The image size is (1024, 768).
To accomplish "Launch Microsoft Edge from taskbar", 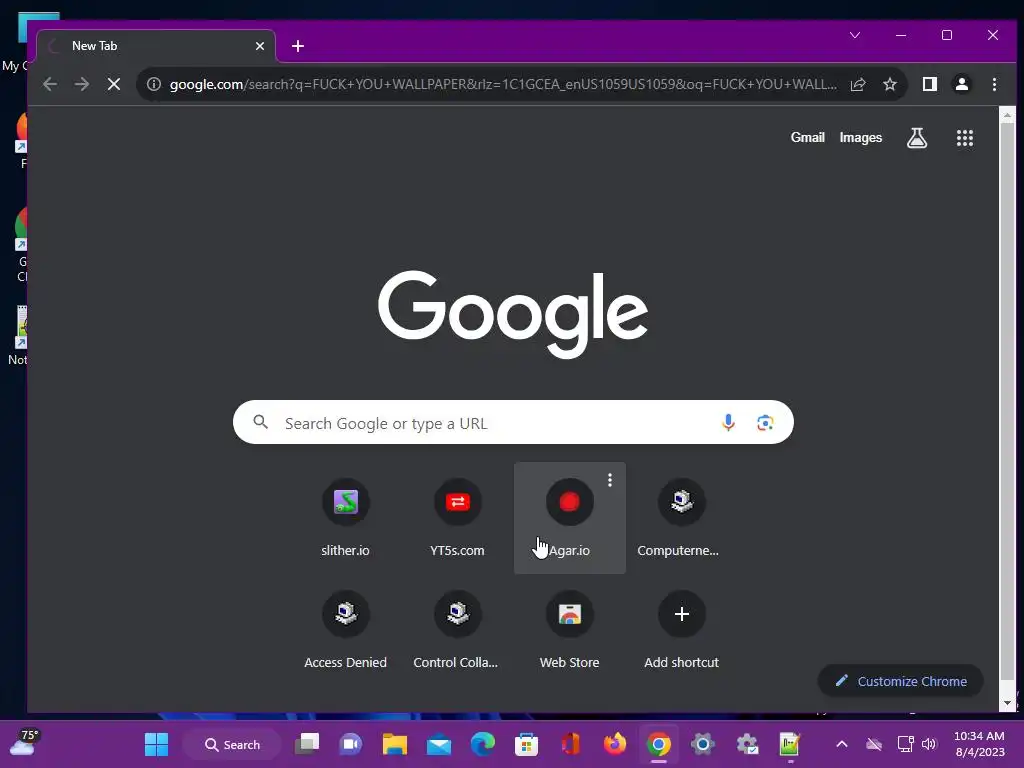I will click(483, 744).
